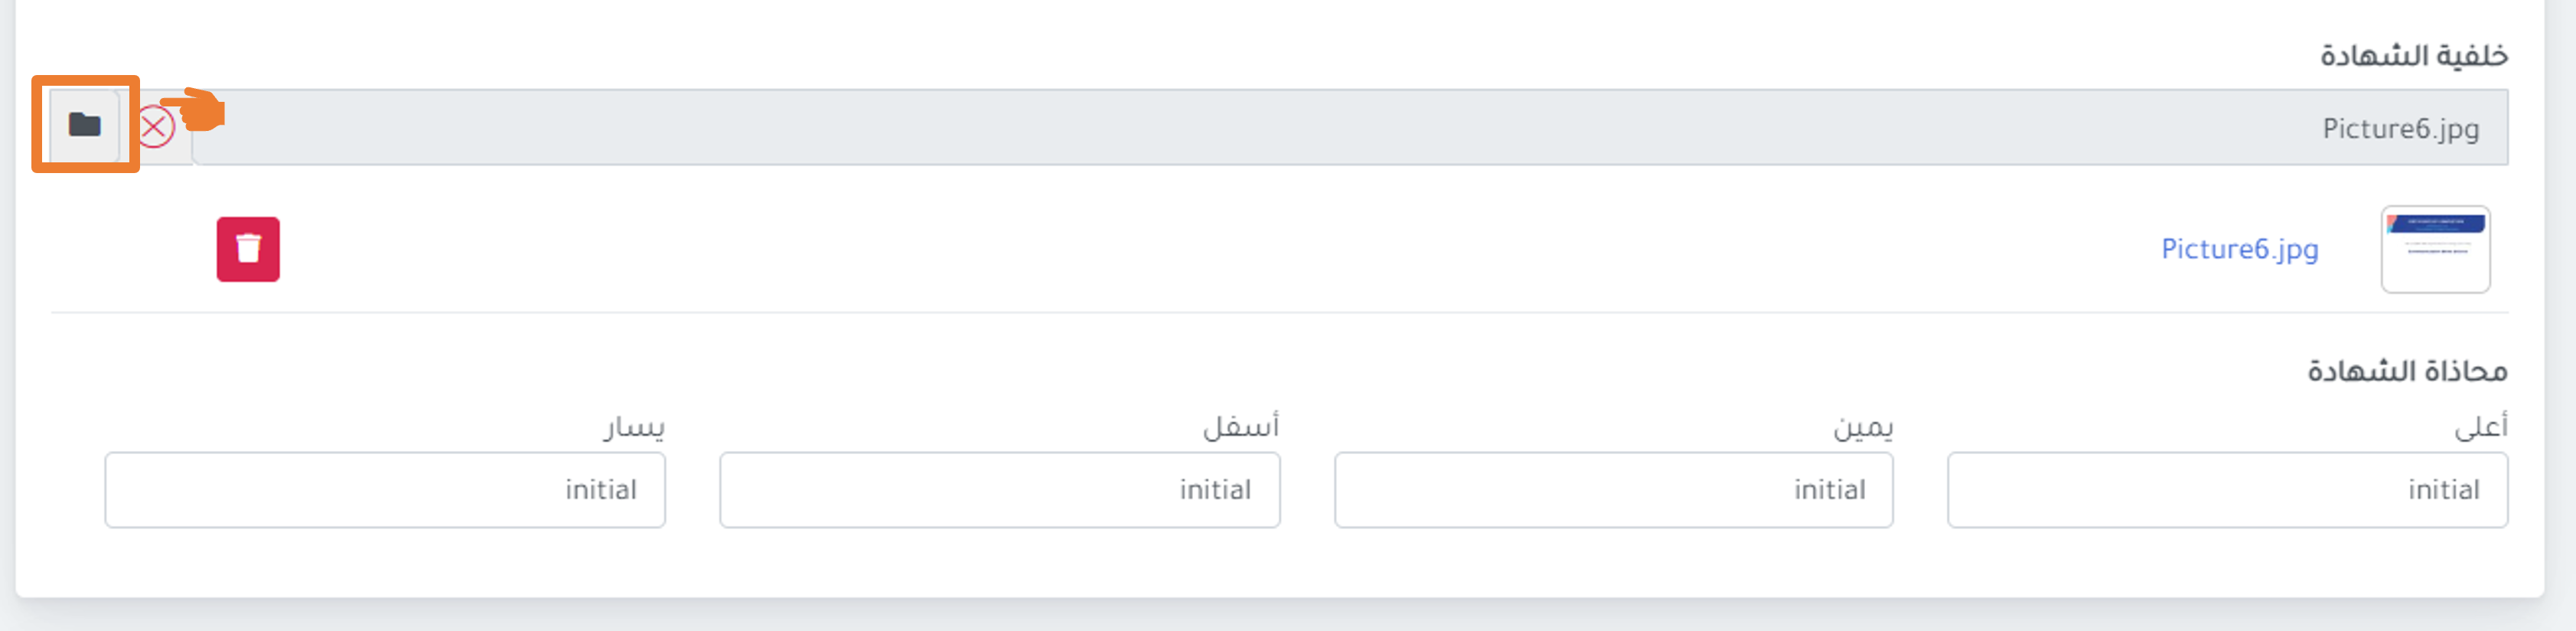2576x631 pixels.
Task: Open the folder browse icon for certificate background
Action: click(85, 125)
